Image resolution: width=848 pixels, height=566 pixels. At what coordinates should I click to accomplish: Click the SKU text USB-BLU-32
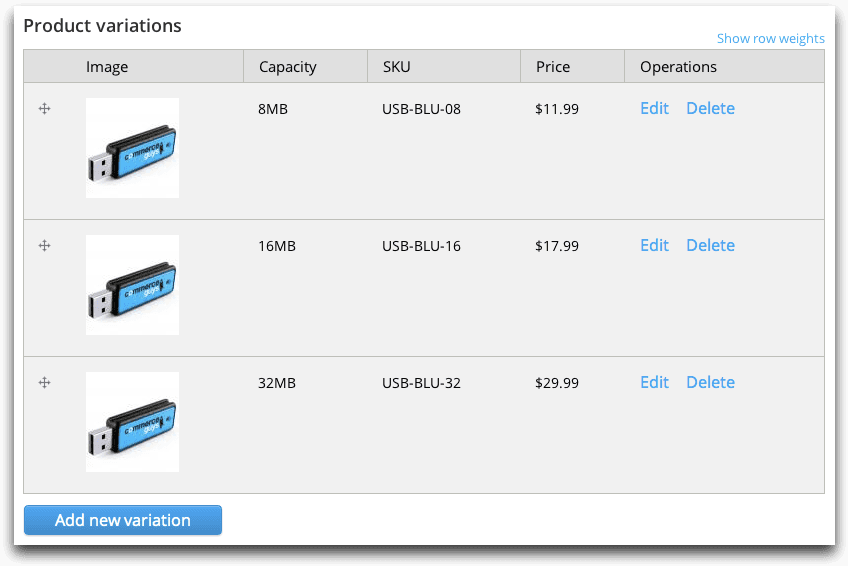[421, 383]
